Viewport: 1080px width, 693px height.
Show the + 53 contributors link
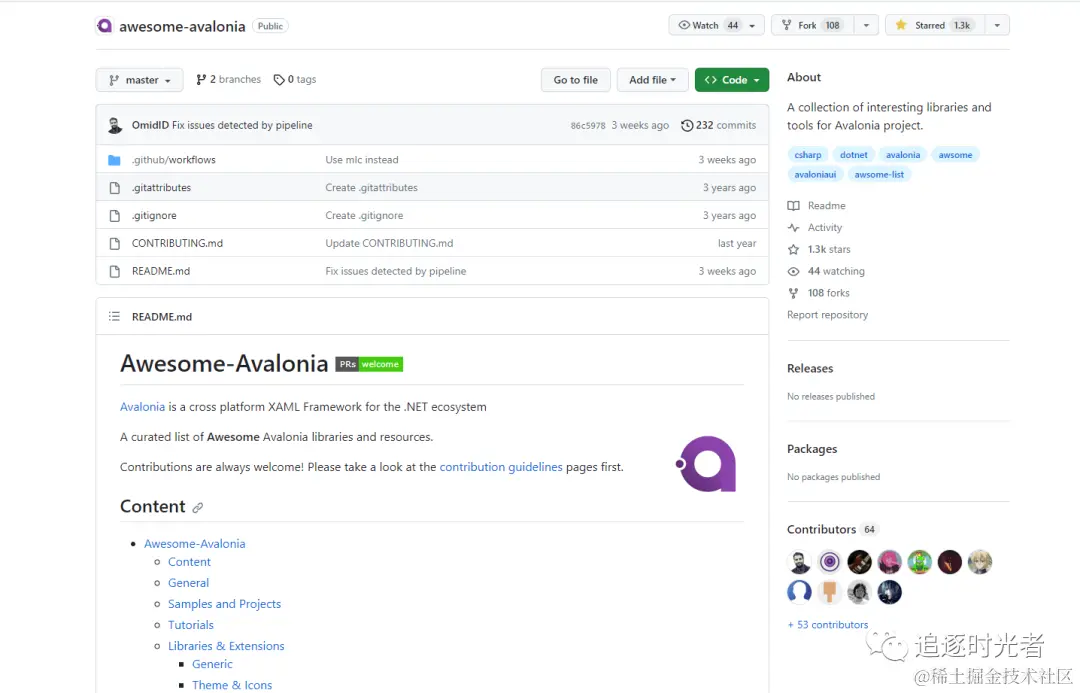coord(827,625)
